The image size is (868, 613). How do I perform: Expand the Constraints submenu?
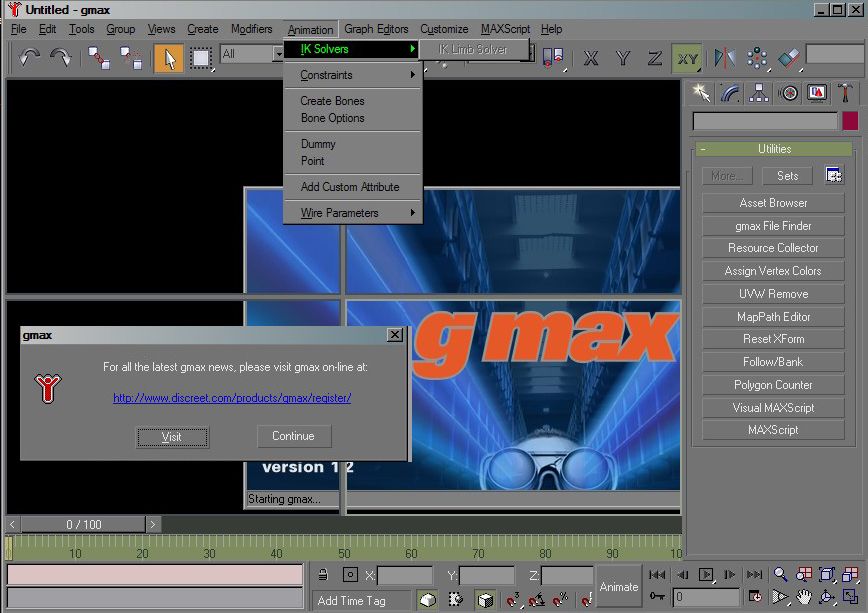(x=353, y=75)
